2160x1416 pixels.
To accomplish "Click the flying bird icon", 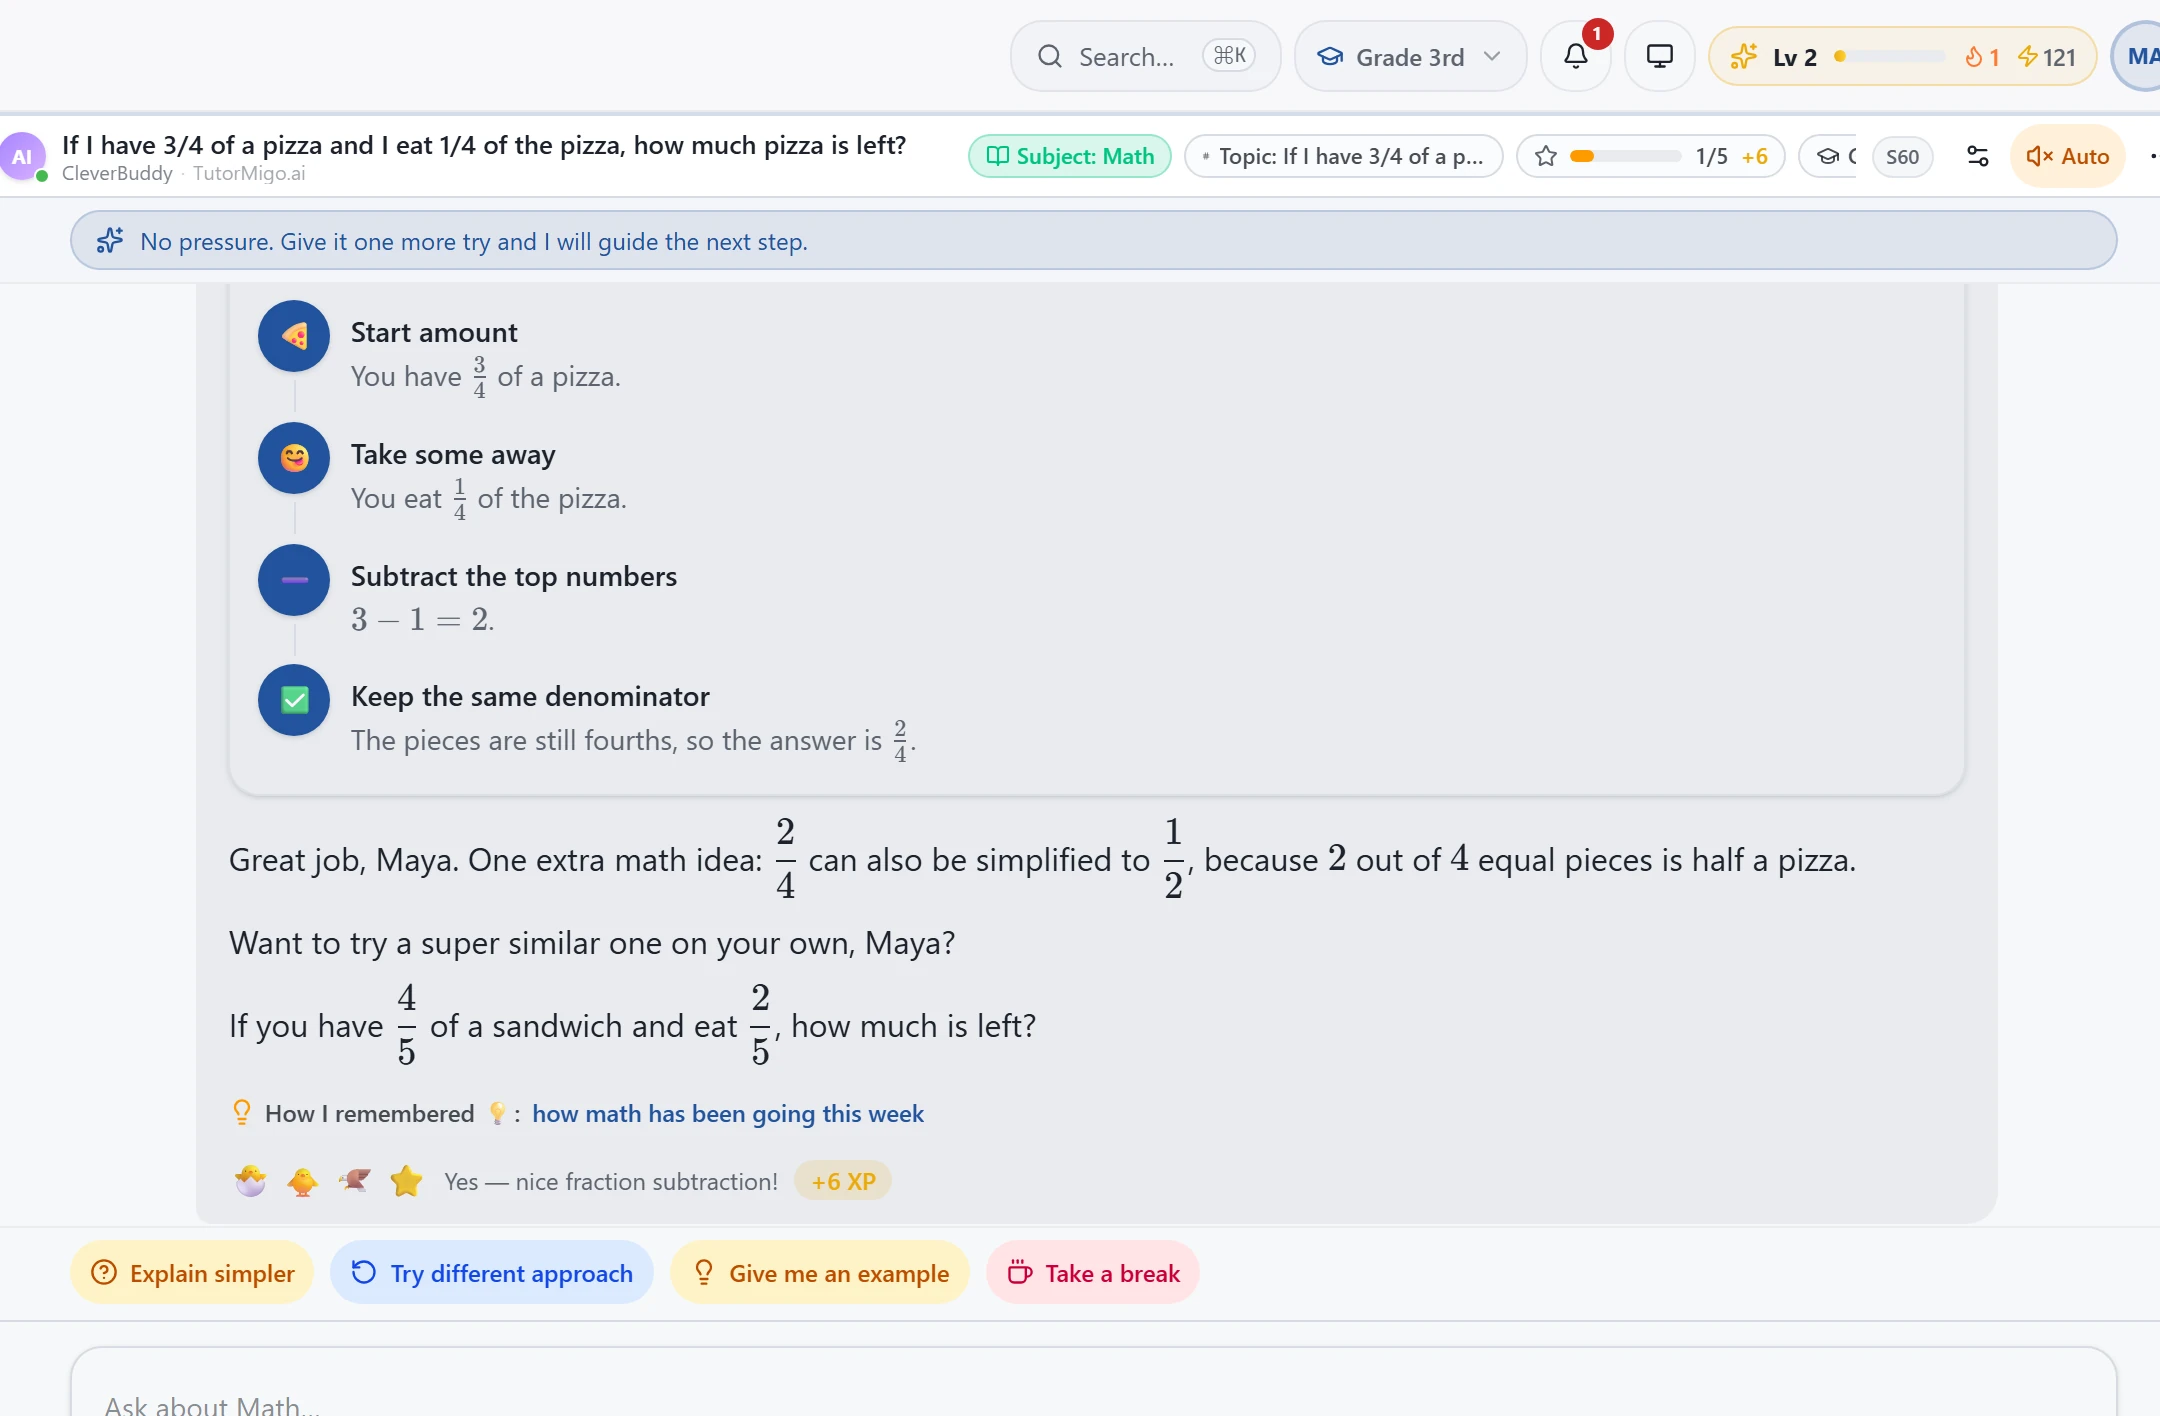I will tap(354, 1181).
